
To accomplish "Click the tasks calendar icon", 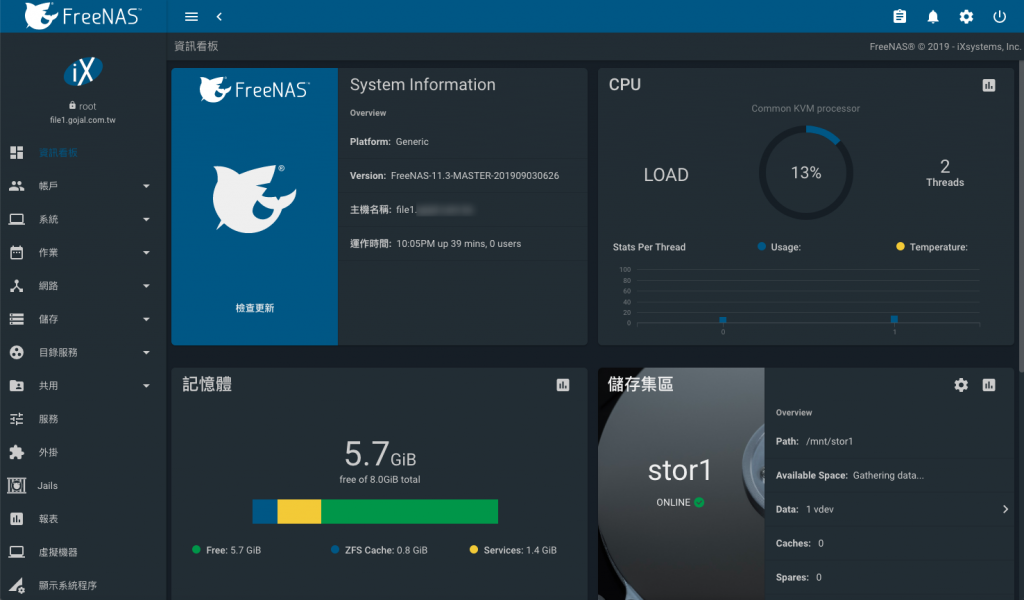I will click(x=16, y=253).
